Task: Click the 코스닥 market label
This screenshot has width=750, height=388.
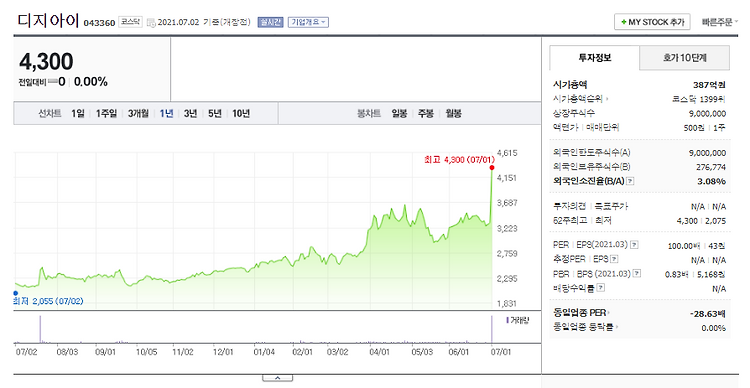Action: pyautogui.click(x=130, y=22)
